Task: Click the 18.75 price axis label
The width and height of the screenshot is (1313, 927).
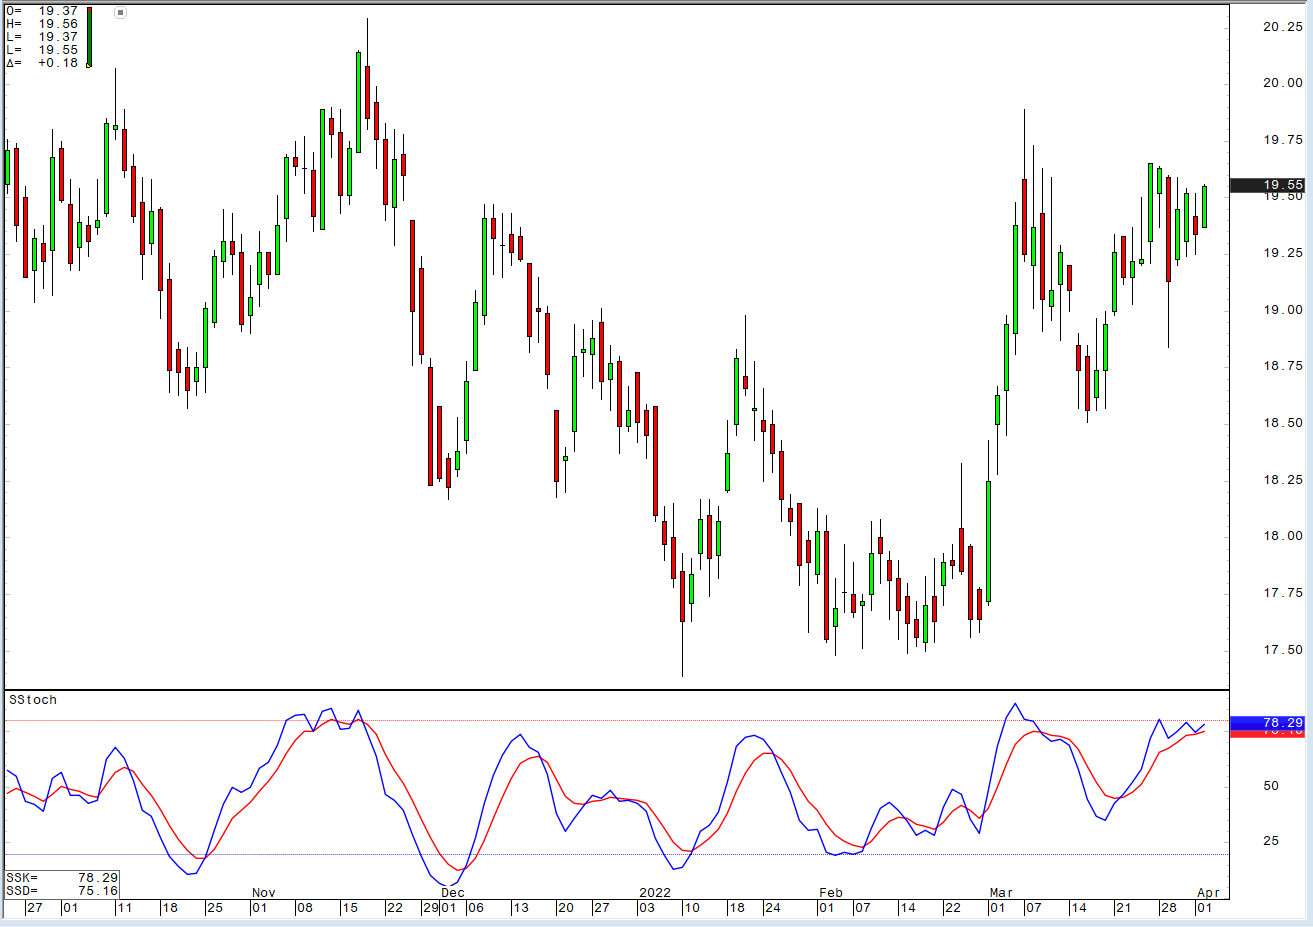Action: pos(1283,366)
